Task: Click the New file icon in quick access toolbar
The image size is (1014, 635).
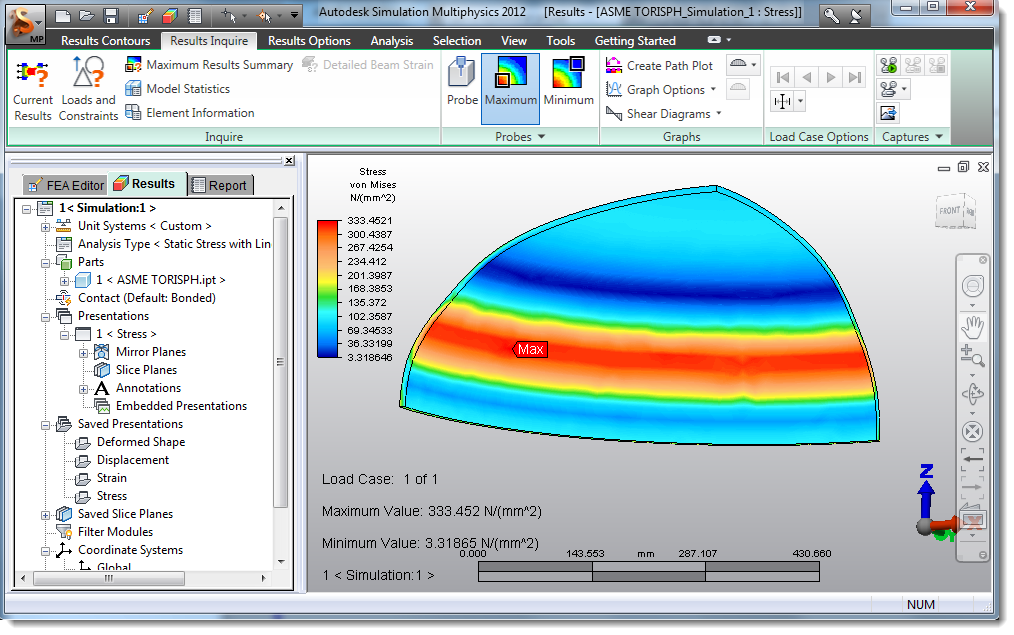Action: click(63, 16)
